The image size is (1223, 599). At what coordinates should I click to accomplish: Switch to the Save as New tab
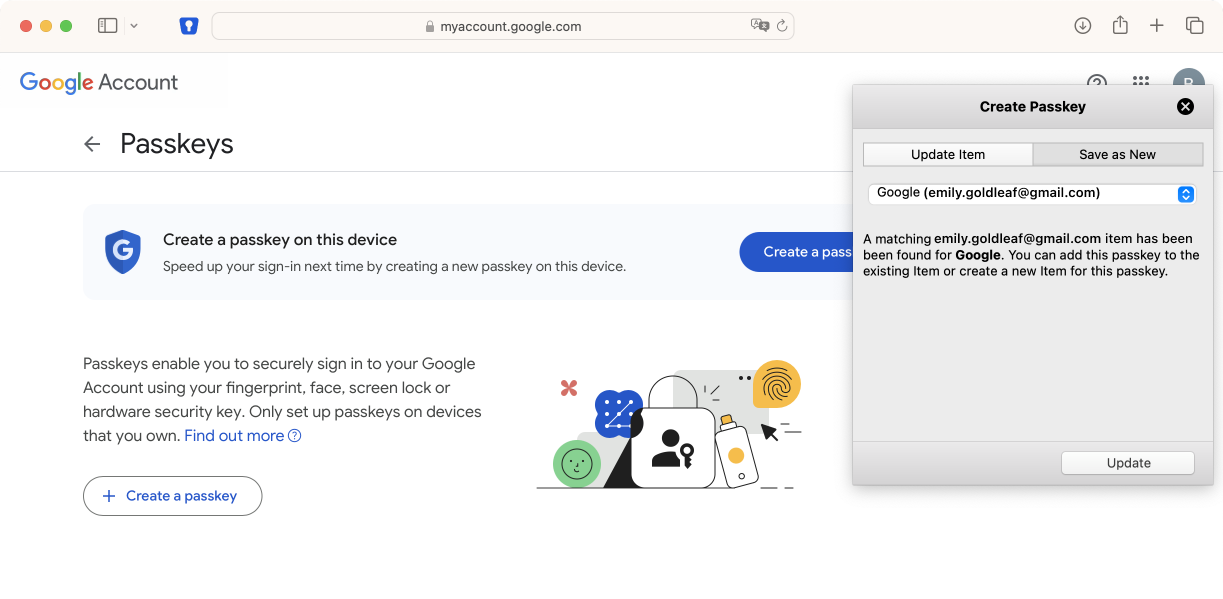pyautogui.click(x=1118, y=154)
